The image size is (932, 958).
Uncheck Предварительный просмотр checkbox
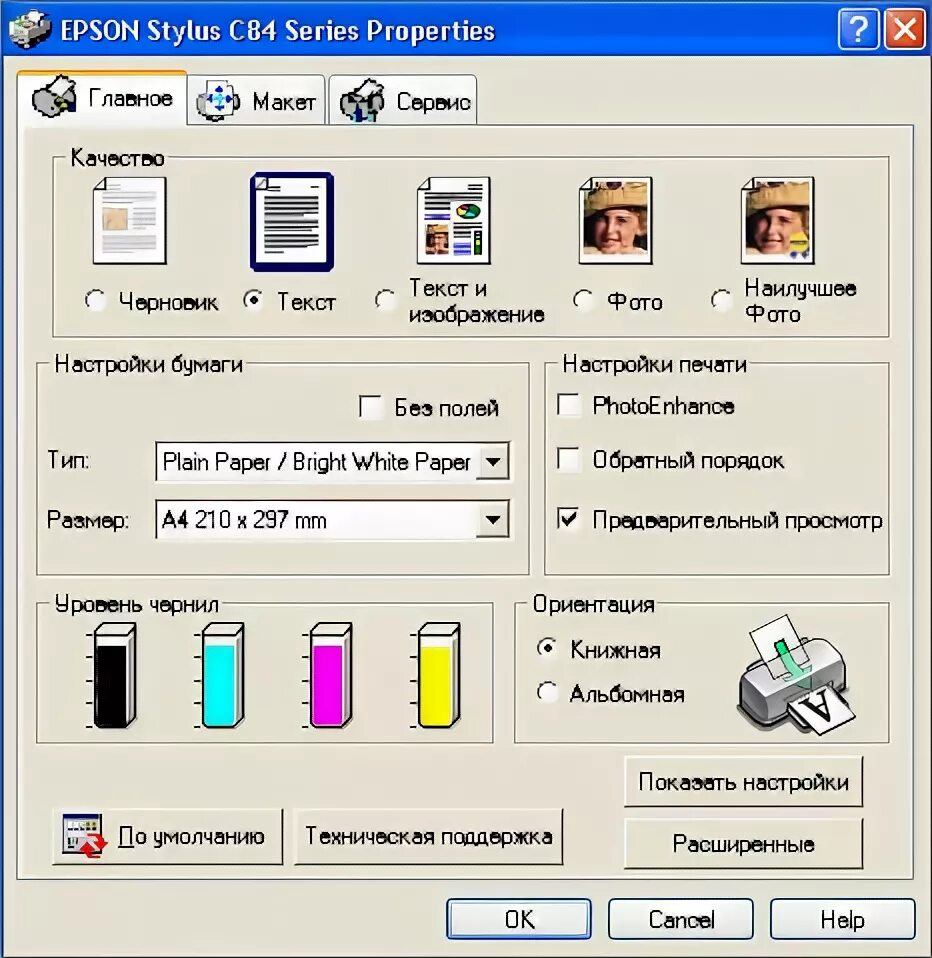(569, 519)
